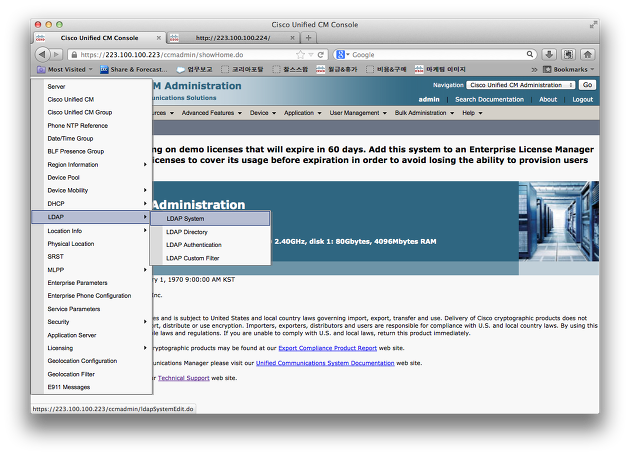This screenshot has width=630, height=456.
Task: Choose SRST menu entry
Action: (x=92, y=256)
